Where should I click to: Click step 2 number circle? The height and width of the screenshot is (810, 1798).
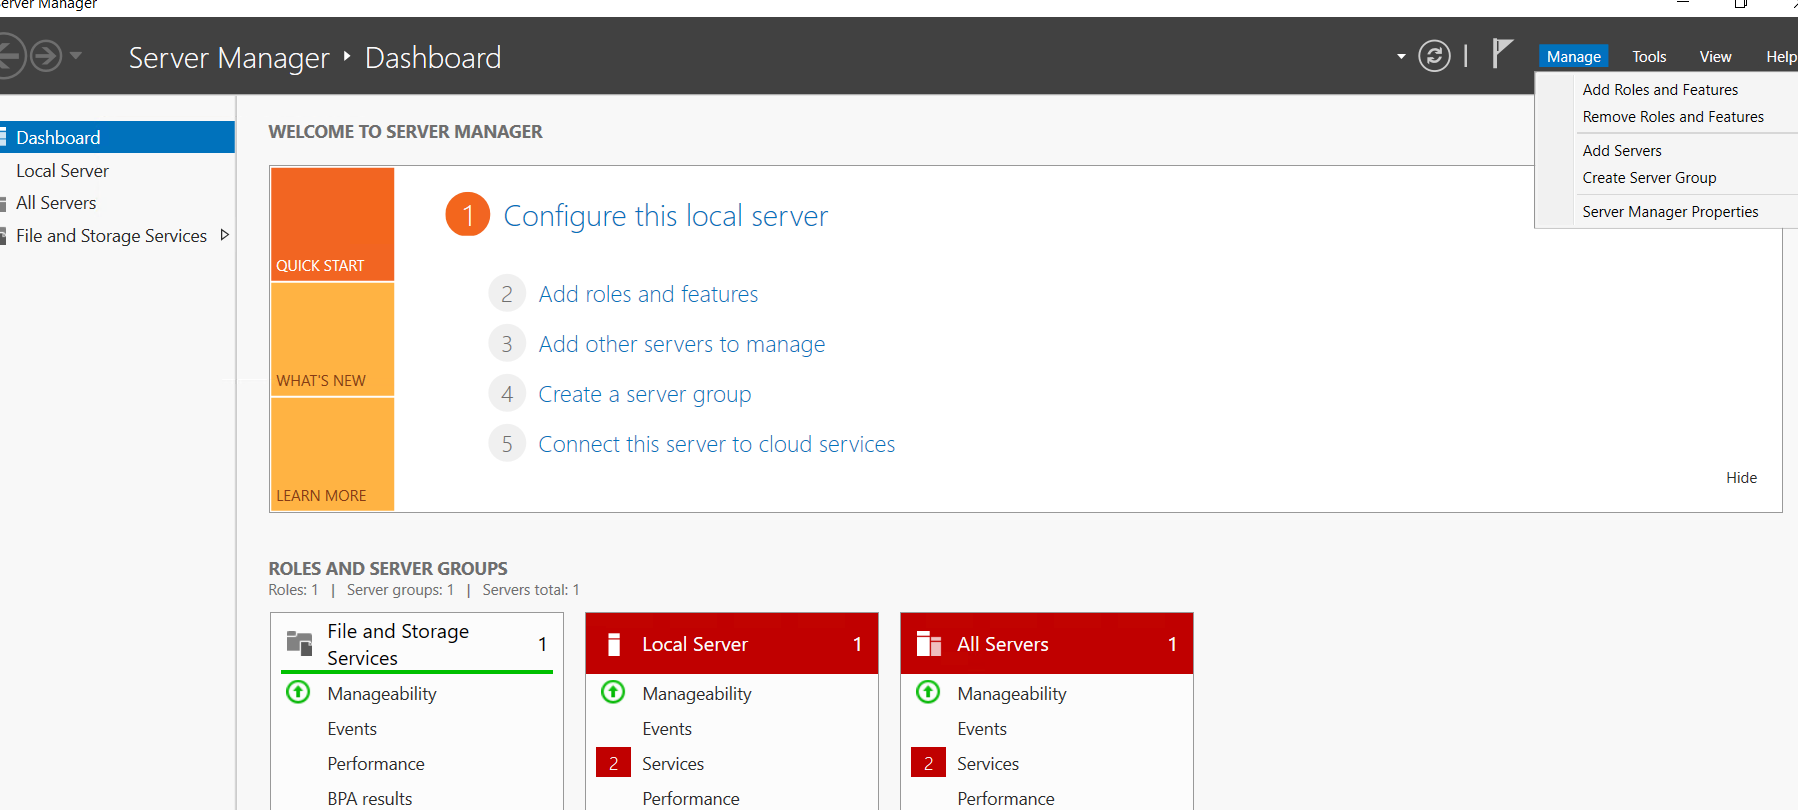(x=507, y=294)
